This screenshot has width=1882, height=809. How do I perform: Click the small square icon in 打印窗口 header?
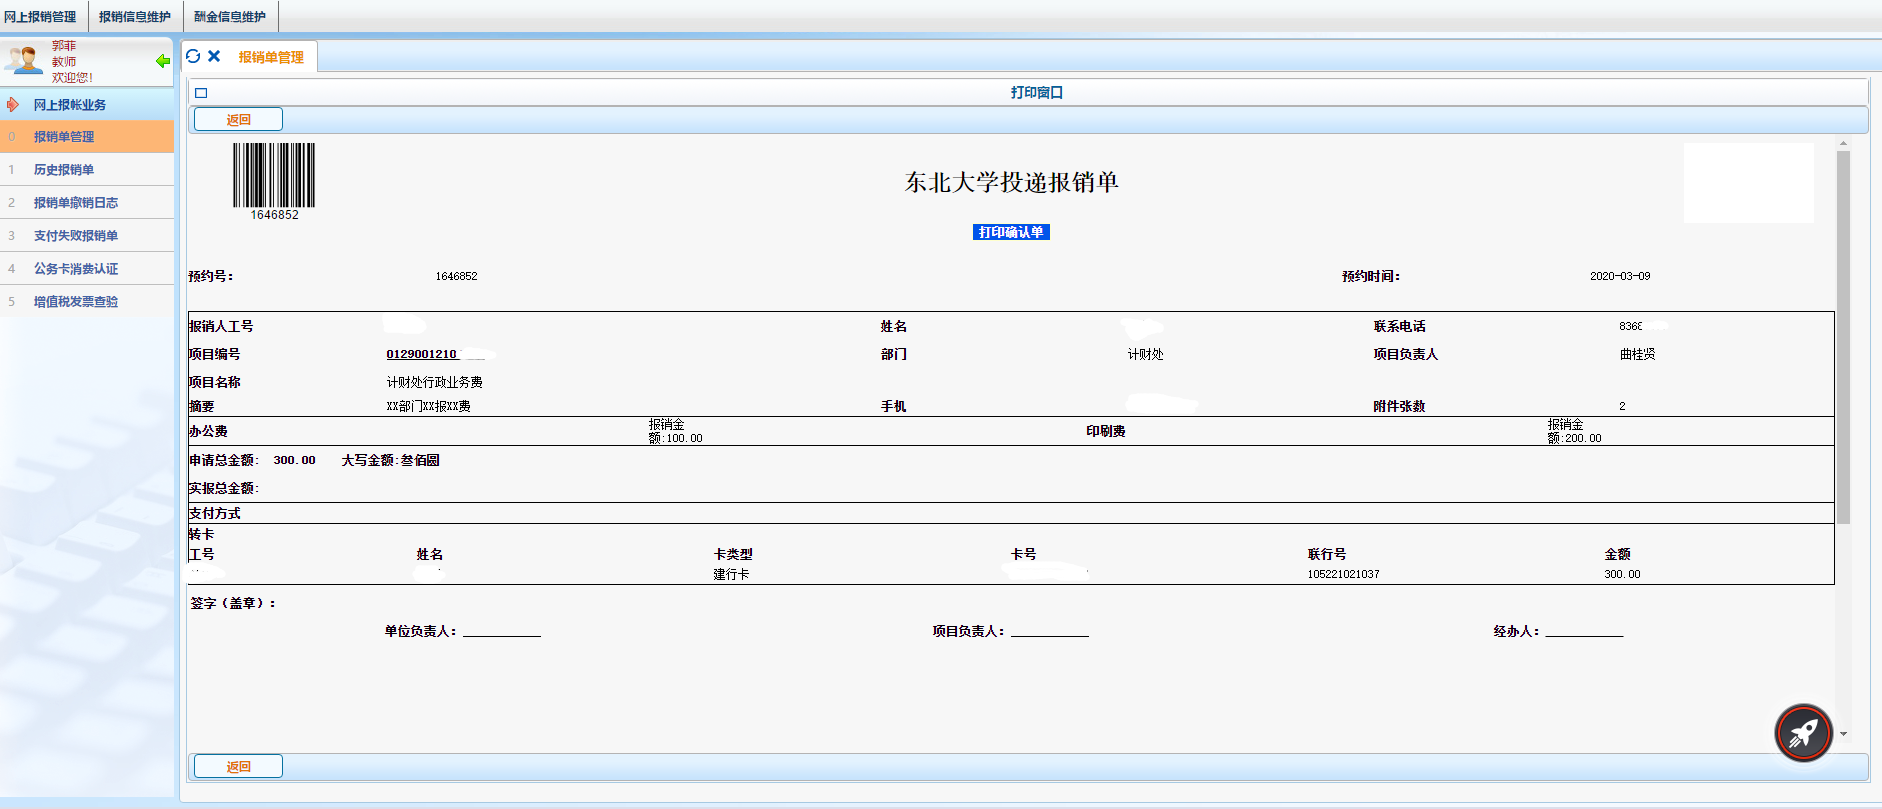pyautogui.click(x=201, y=93)
